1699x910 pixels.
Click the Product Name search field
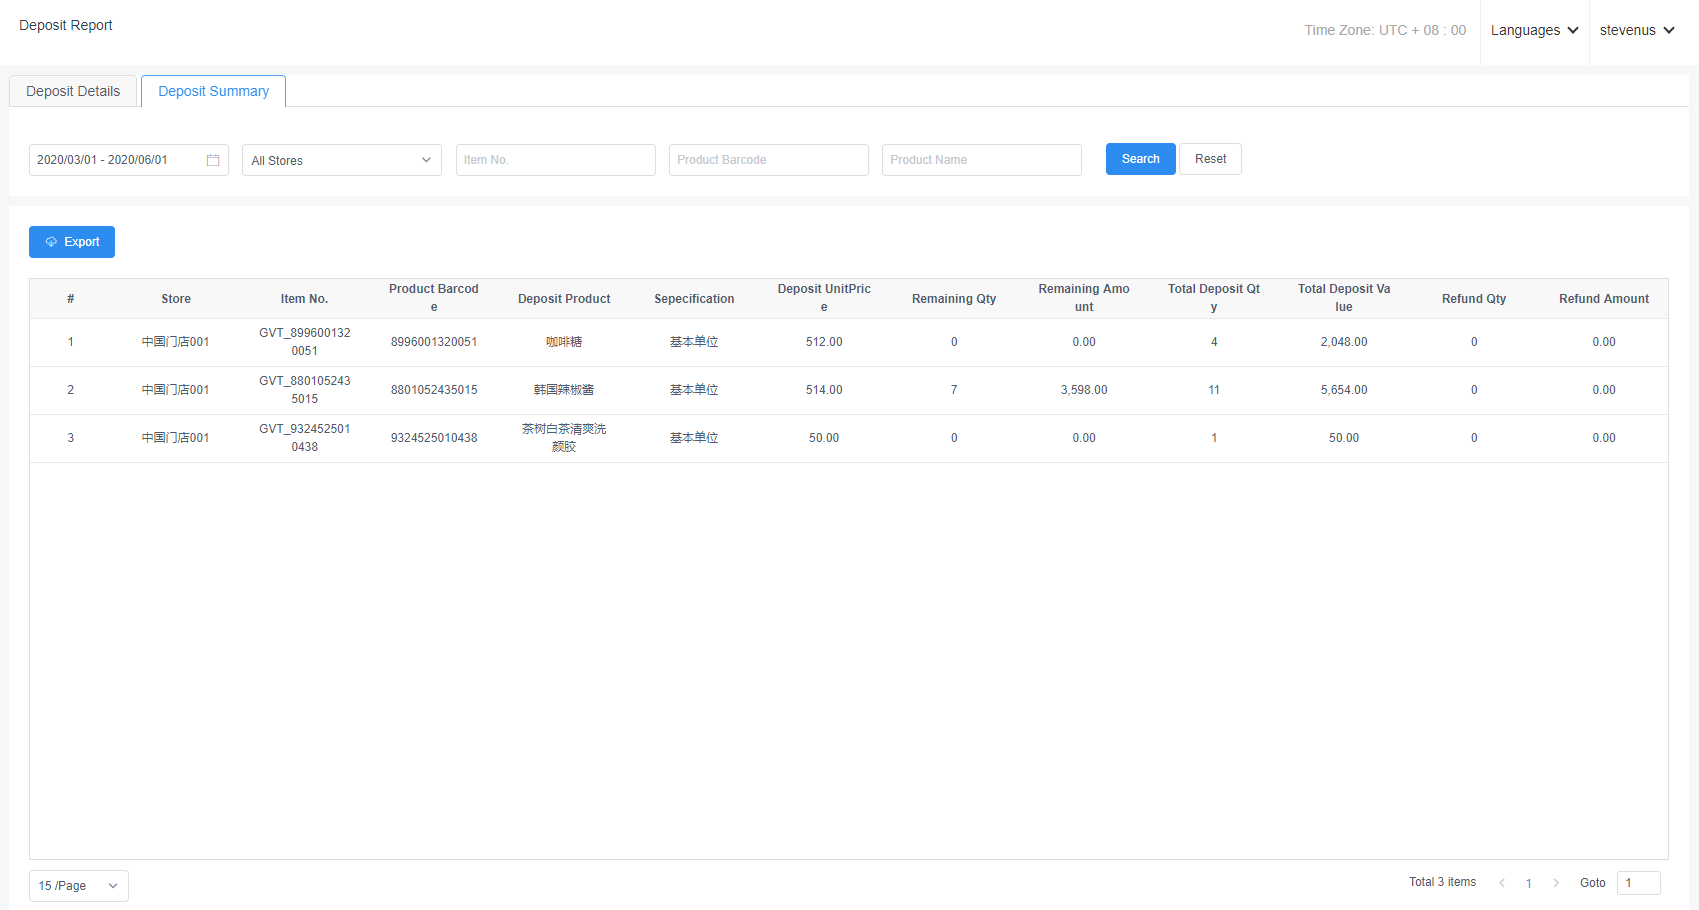click(981, 160)
